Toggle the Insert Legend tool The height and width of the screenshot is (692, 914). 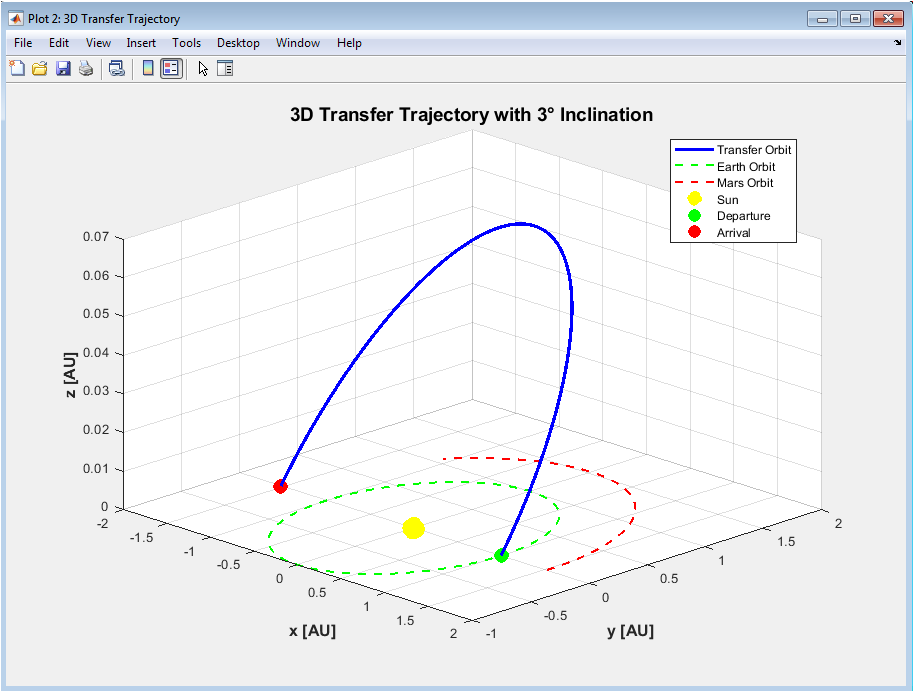coord(171,68)
